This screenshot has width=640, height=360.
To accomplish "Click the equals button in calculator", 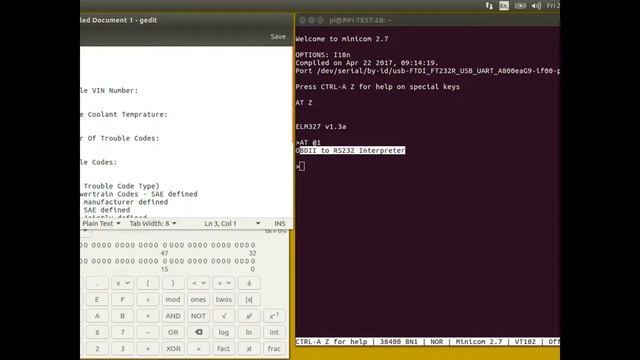I will (x=198, y=349).
